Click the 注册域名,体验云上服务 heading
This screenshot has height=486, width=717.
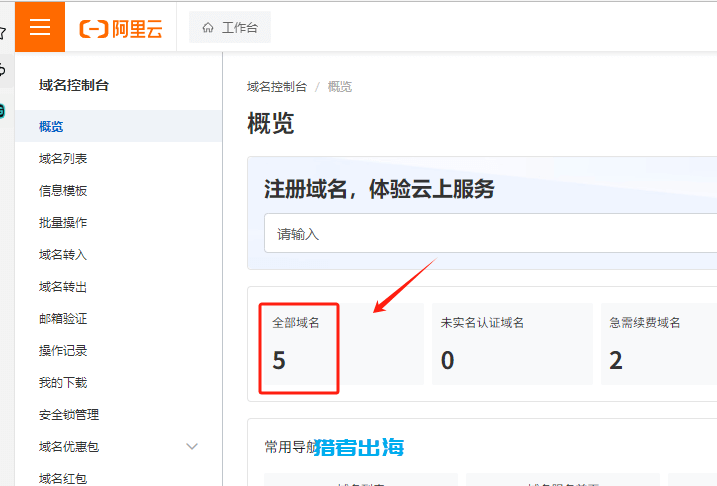[379, 189]
